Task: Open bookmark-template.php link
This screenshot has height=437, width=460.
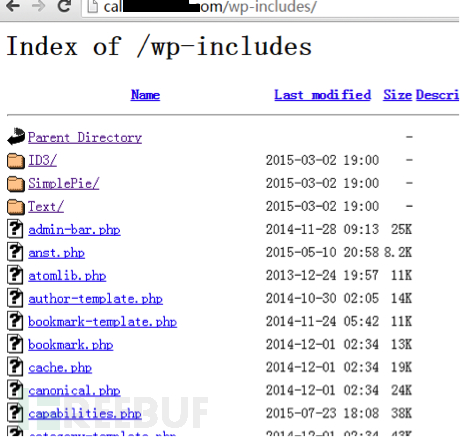Action: tap(103, 322)
